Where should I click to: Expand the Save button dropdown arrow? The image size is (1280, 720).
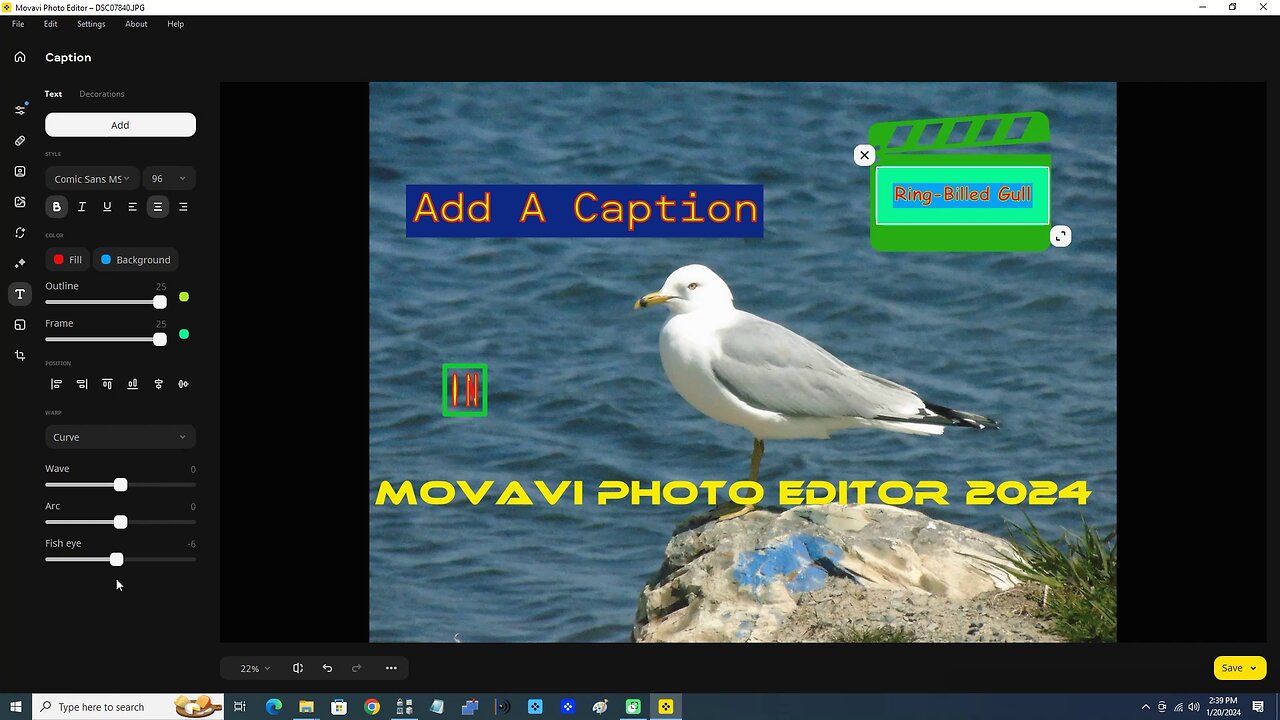click(1253, 668)
